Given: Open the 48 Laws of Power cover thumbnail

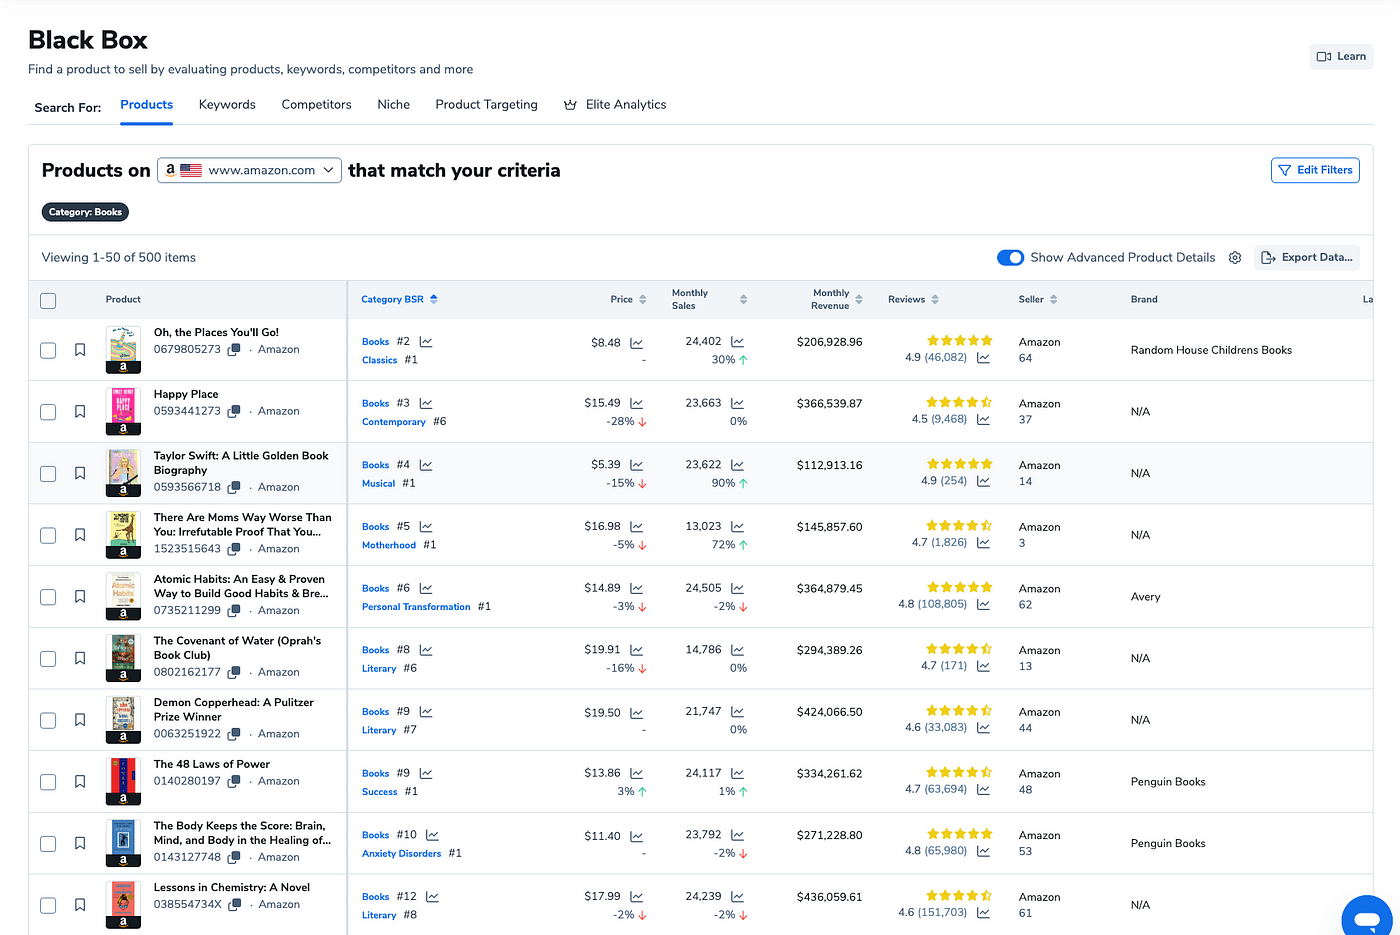Looking at the screenshot, I should point(123,781).
